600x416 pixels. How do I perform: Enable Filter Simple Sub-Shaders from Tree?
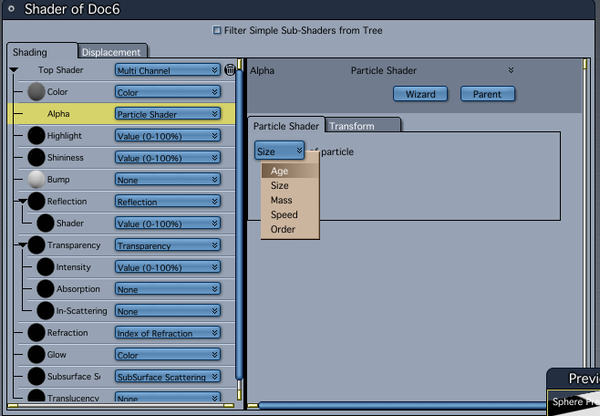click(217, 30)
